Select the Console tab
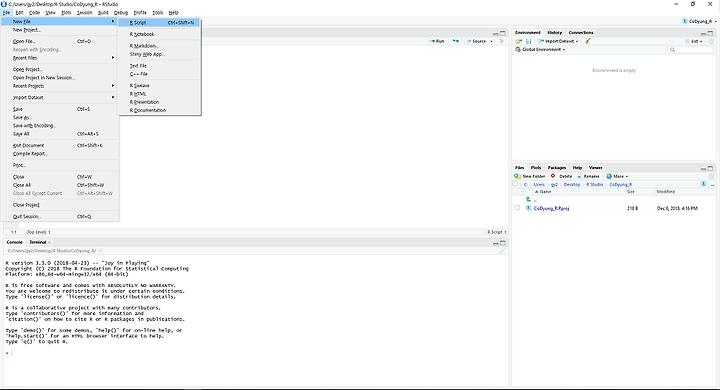720x390 pixels. point(14,242)
